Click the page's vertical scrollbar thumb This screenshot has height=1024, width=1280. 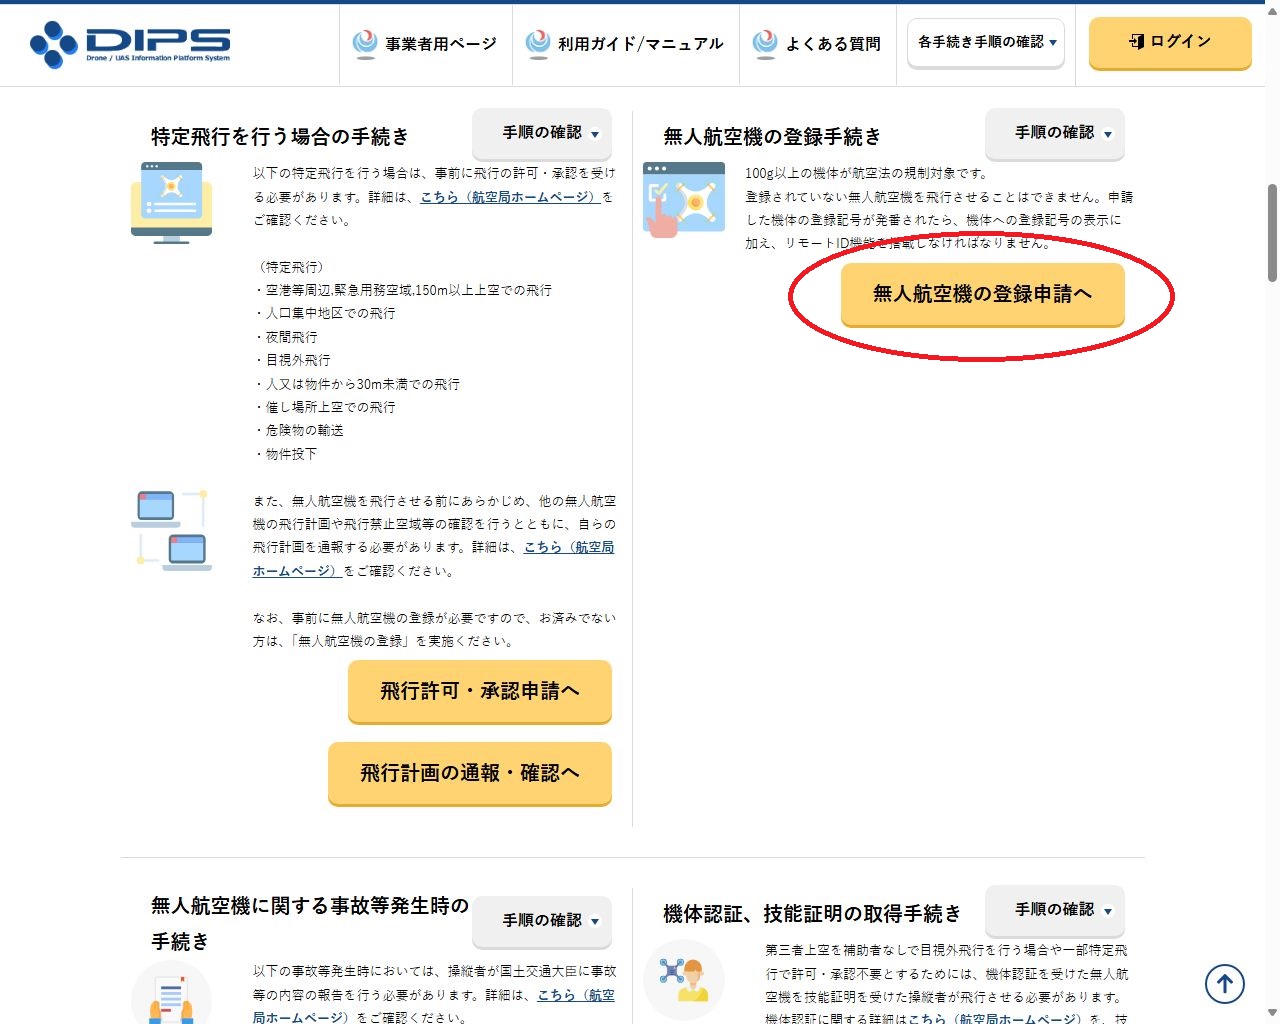[x=1272, y=232]
